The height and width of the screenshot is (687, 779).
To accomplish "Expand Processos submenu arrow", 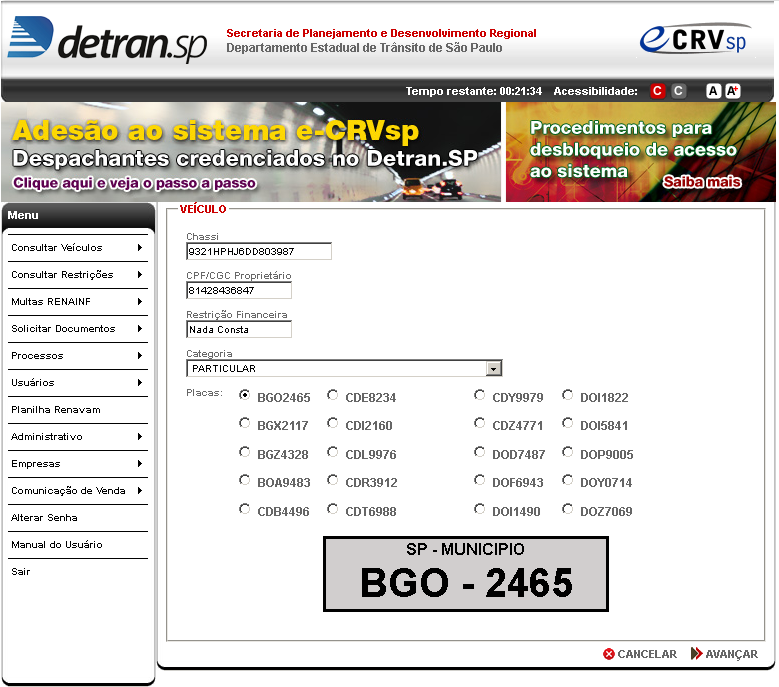I will [x=140, y=356].
